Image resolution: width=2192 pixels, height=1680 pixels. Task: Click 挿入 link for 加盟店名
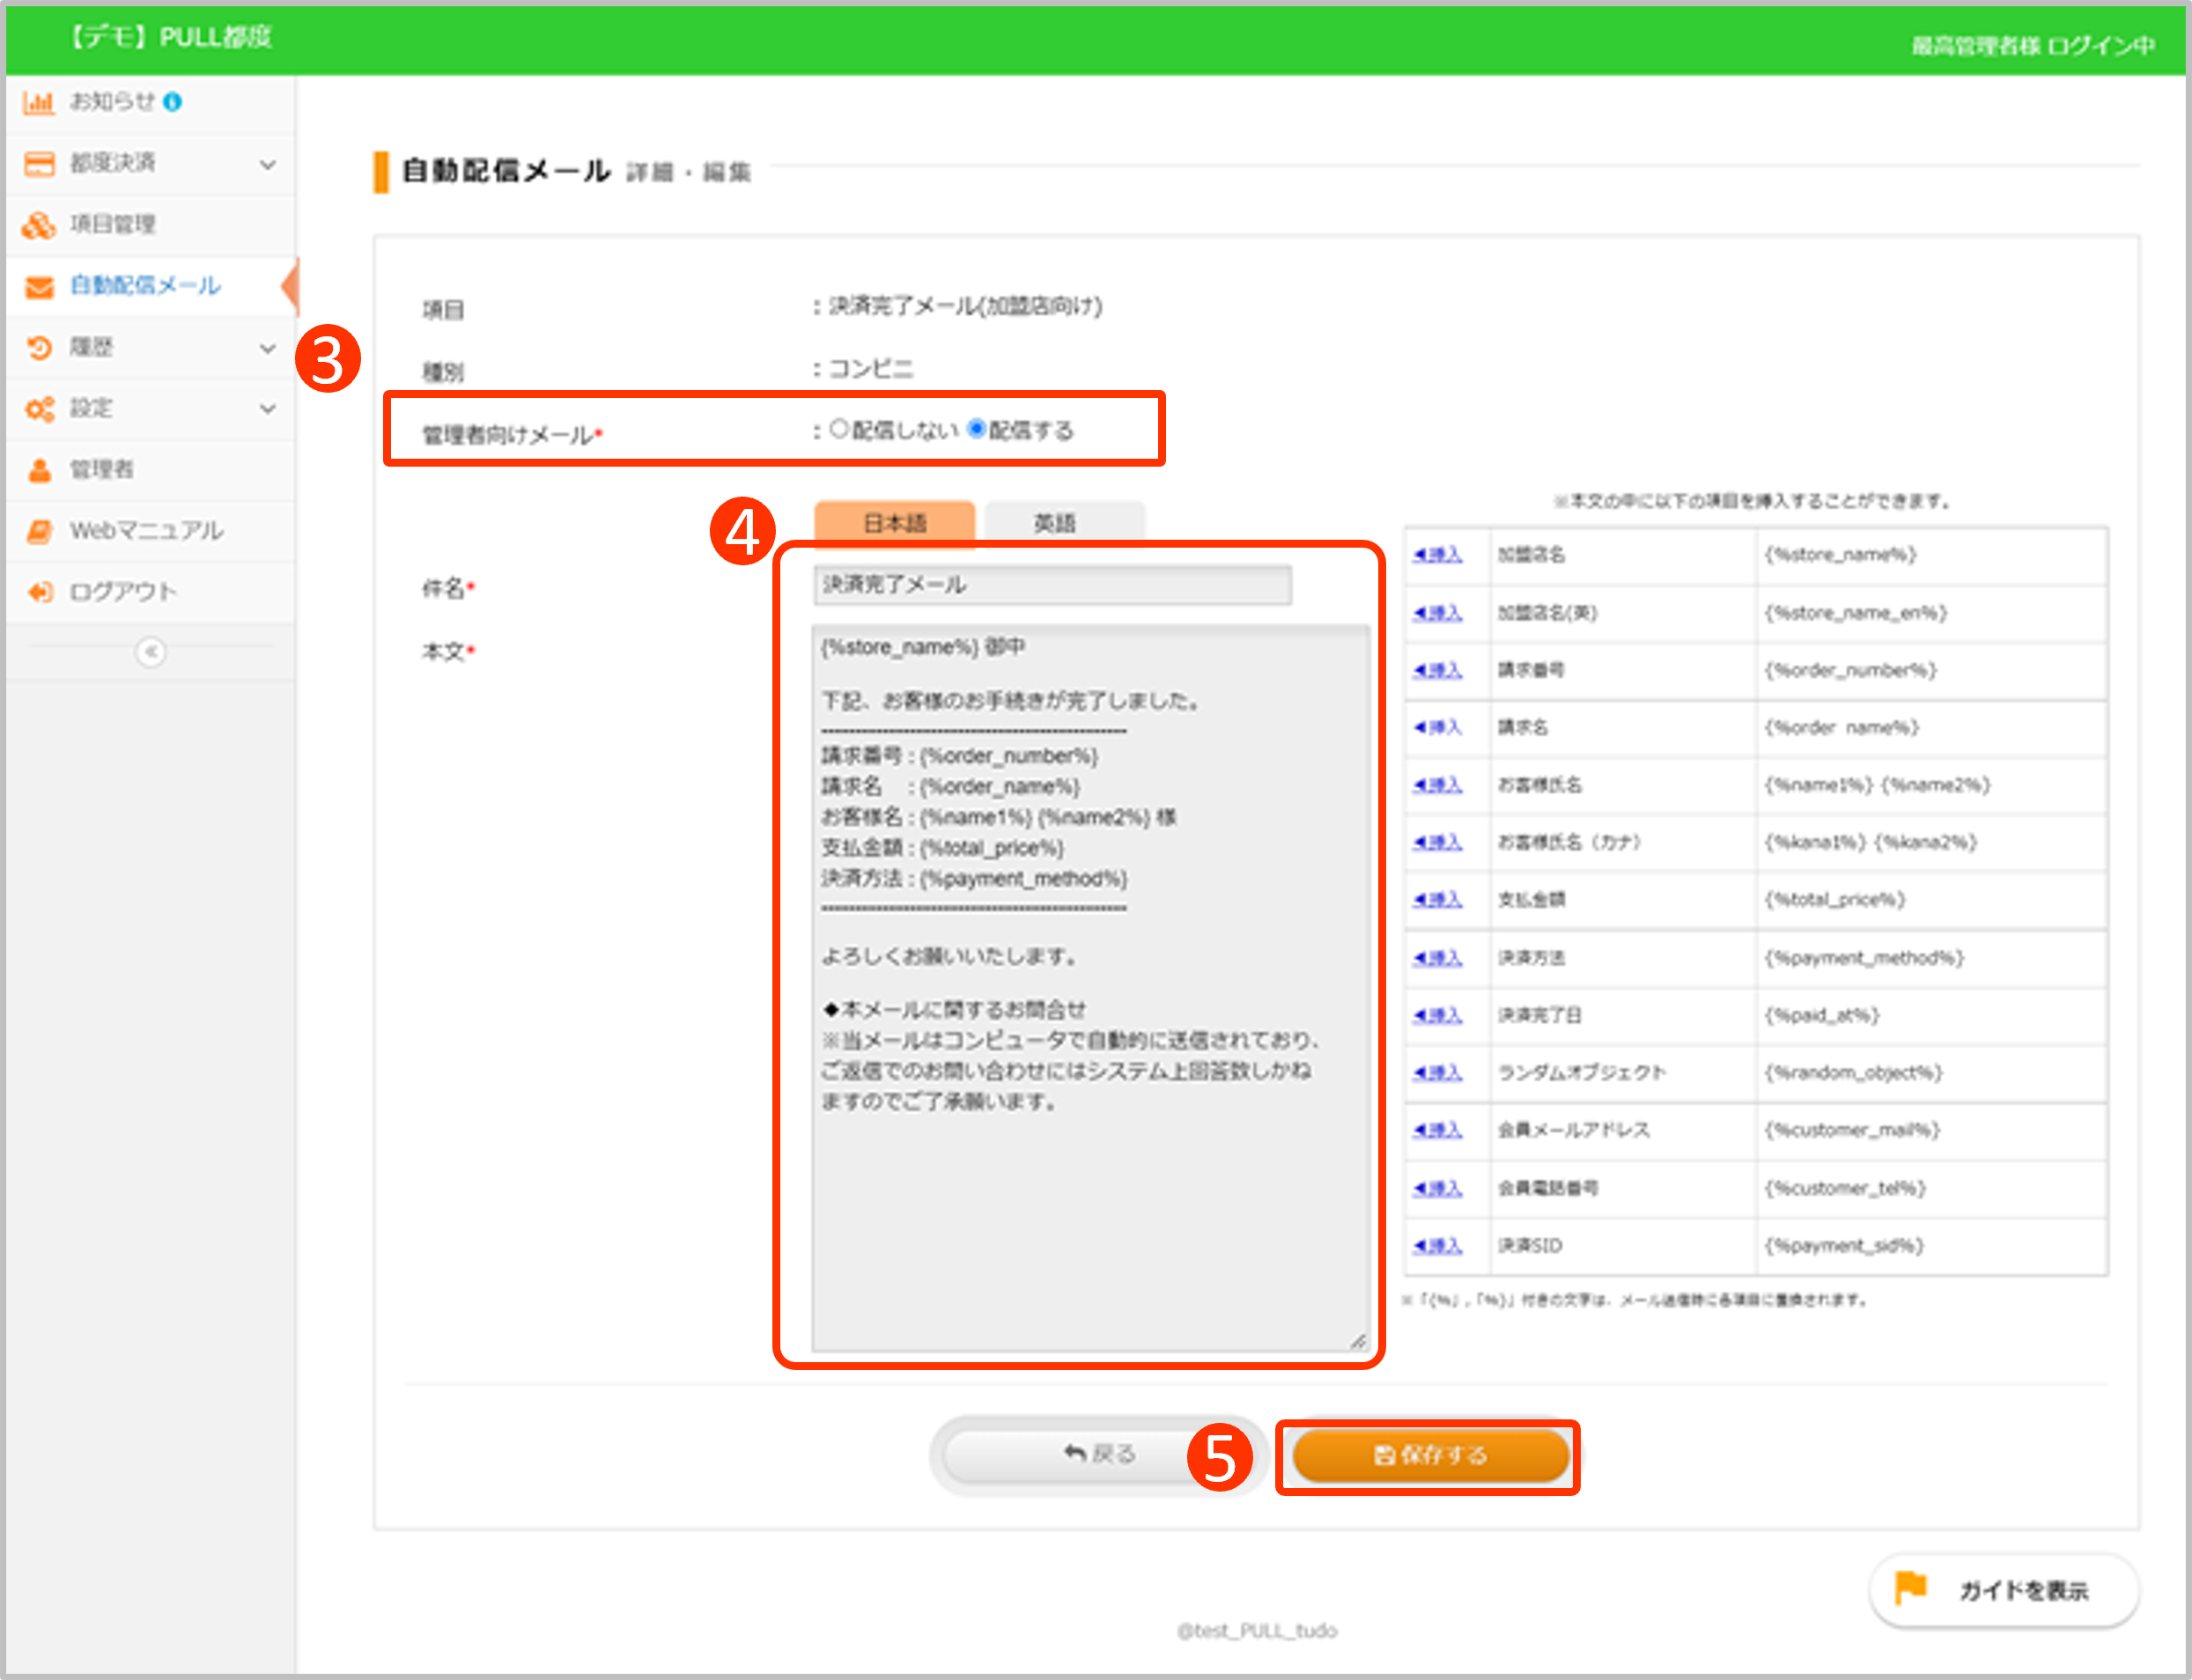[1437, 555]
